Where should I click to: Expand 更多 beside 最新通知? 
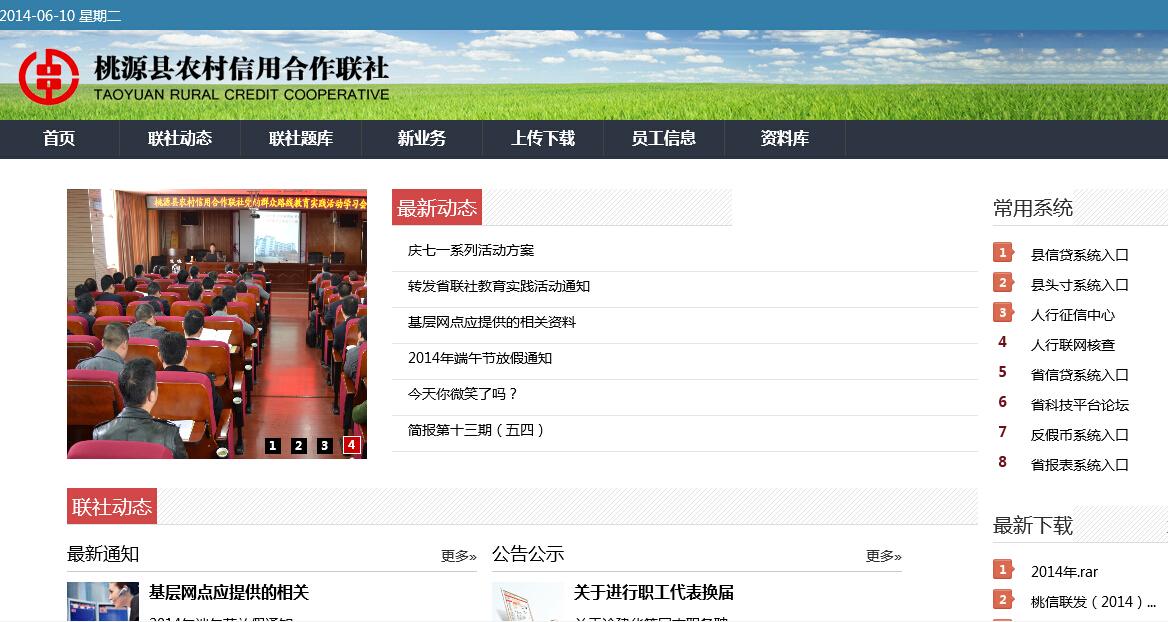tap(459, 556)
